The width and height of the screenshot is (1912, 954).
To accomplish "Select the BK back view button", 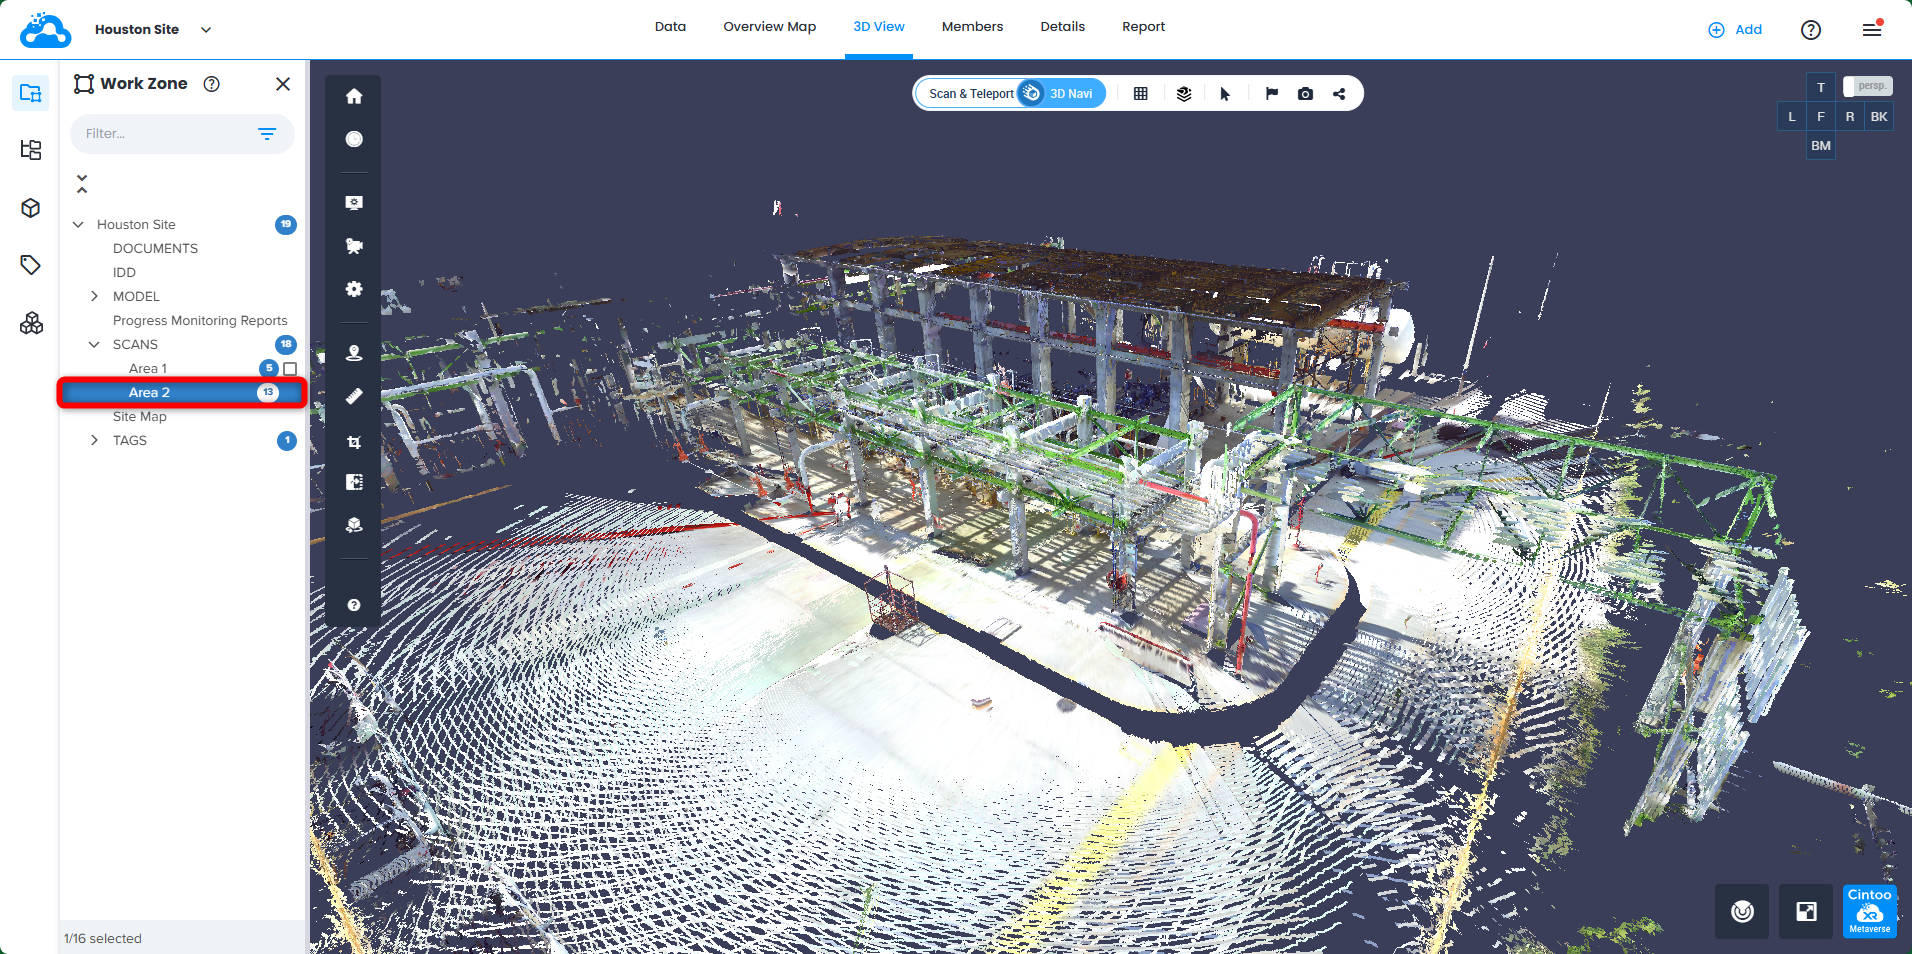I will [1879, 117].
